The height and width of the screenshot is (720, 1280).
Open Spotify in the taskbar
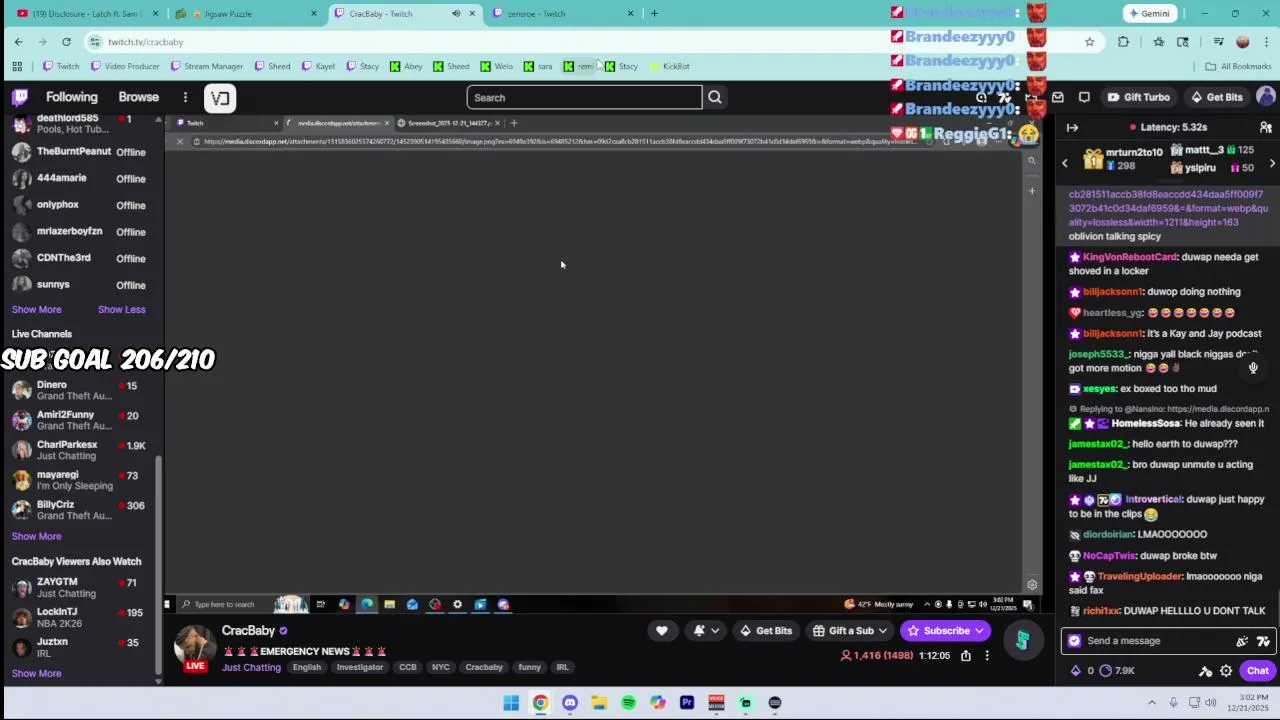tap(628, 703)
